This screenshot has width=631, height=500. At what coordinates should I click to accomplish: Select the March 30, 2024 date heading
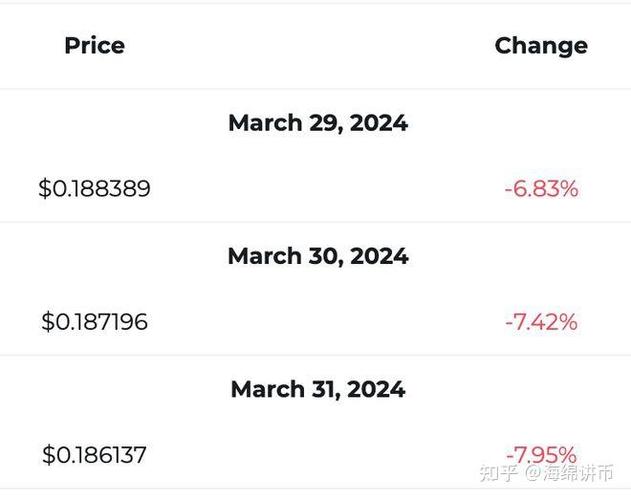(x=318, y=256)
